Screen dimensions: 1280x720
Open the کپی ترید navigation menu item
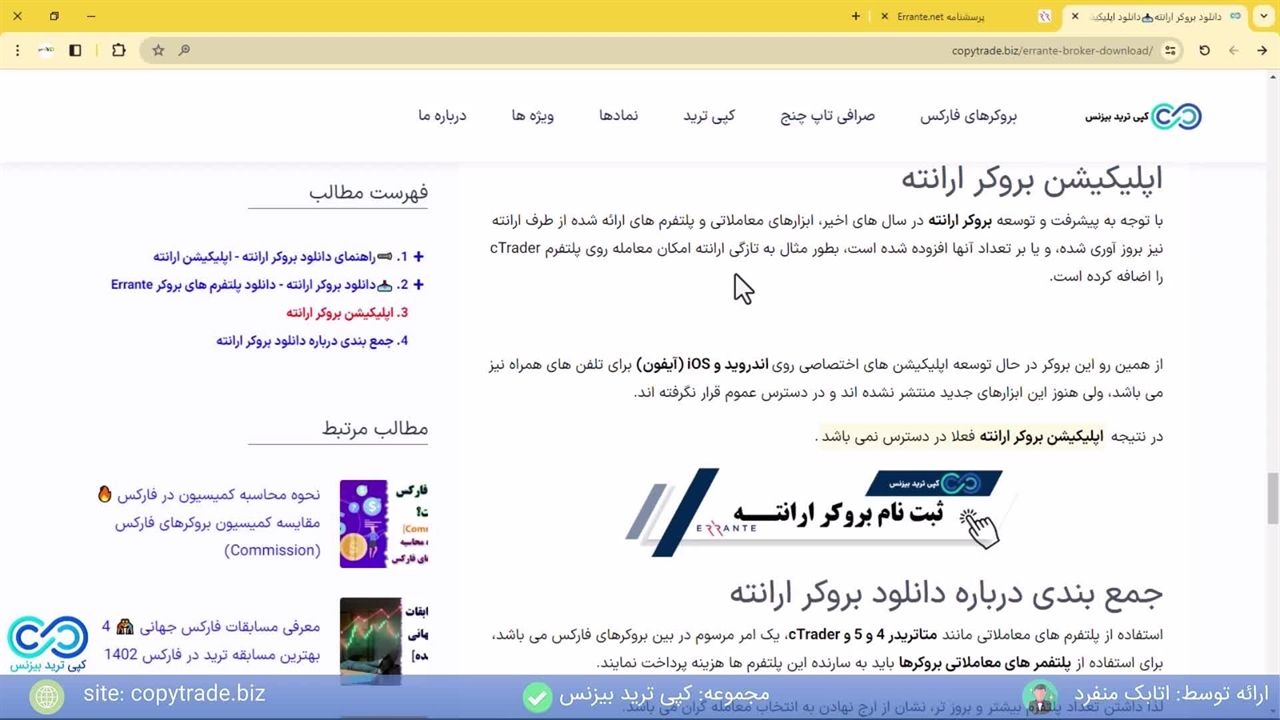(709, 116)
